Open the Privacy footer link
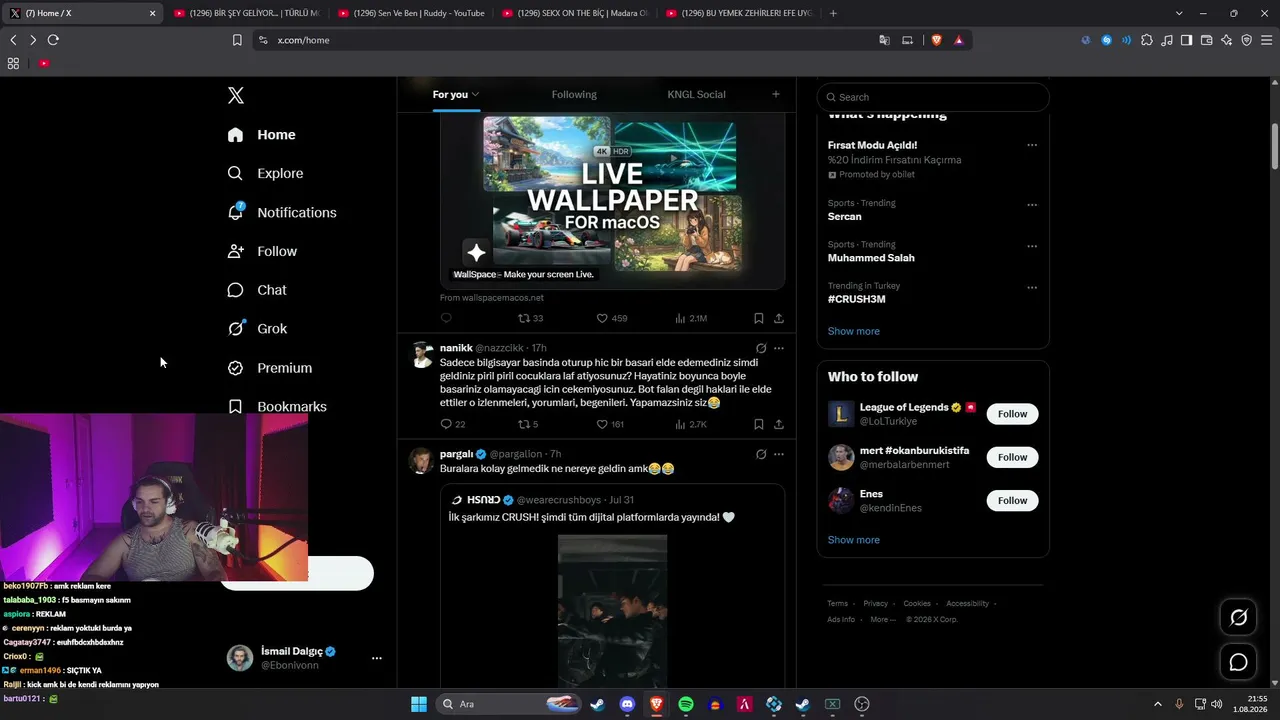This screenshot has height=720, width=1280. [876, 604]
